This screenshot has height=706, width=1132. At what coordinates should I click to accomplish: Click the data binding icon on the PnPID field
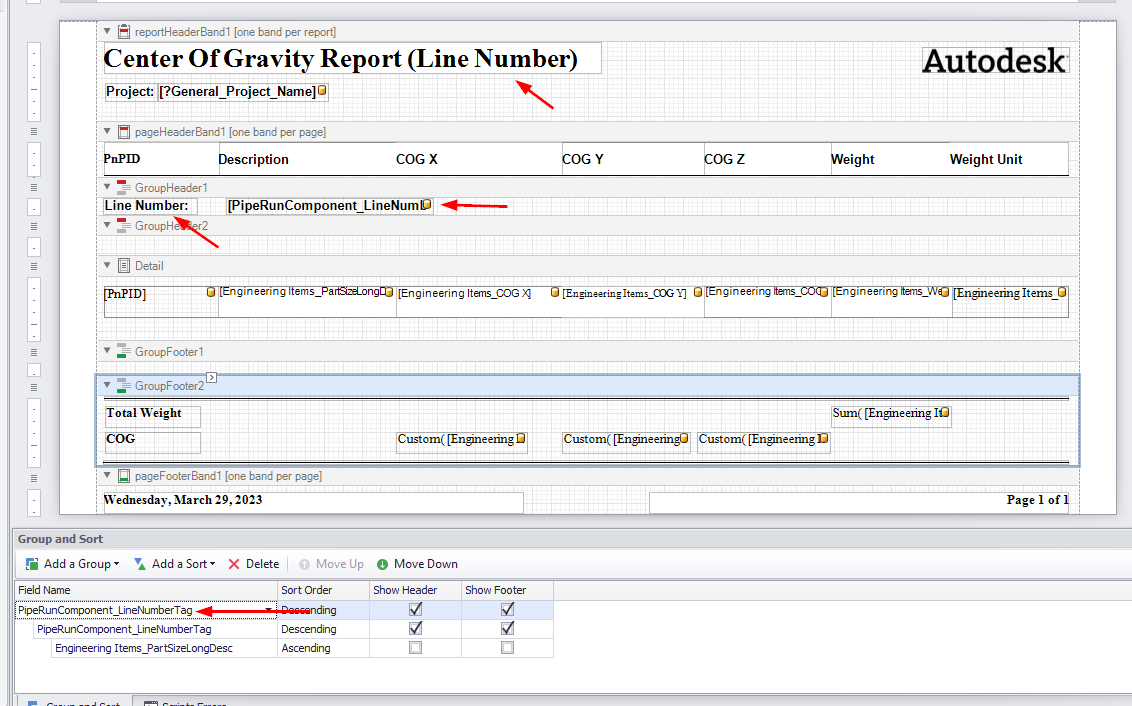[210, 291]
